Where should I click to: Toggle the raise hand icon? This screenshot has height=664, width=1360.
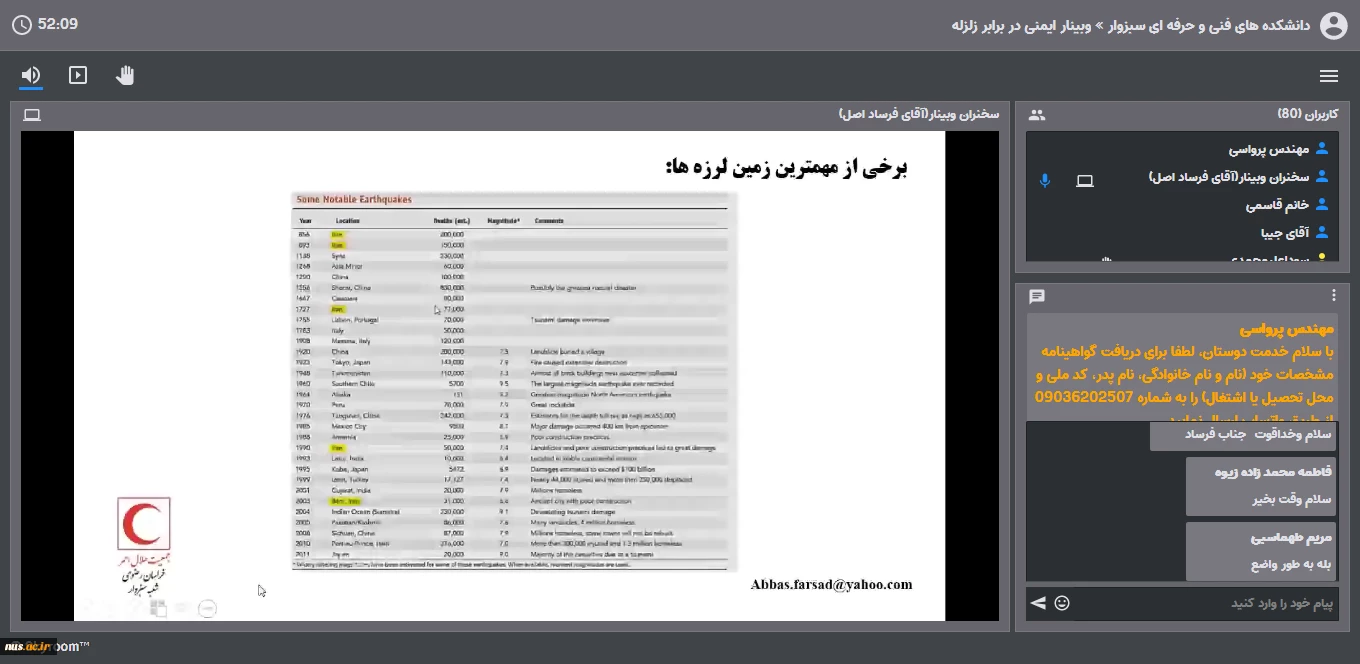click(x=125, y=76)
